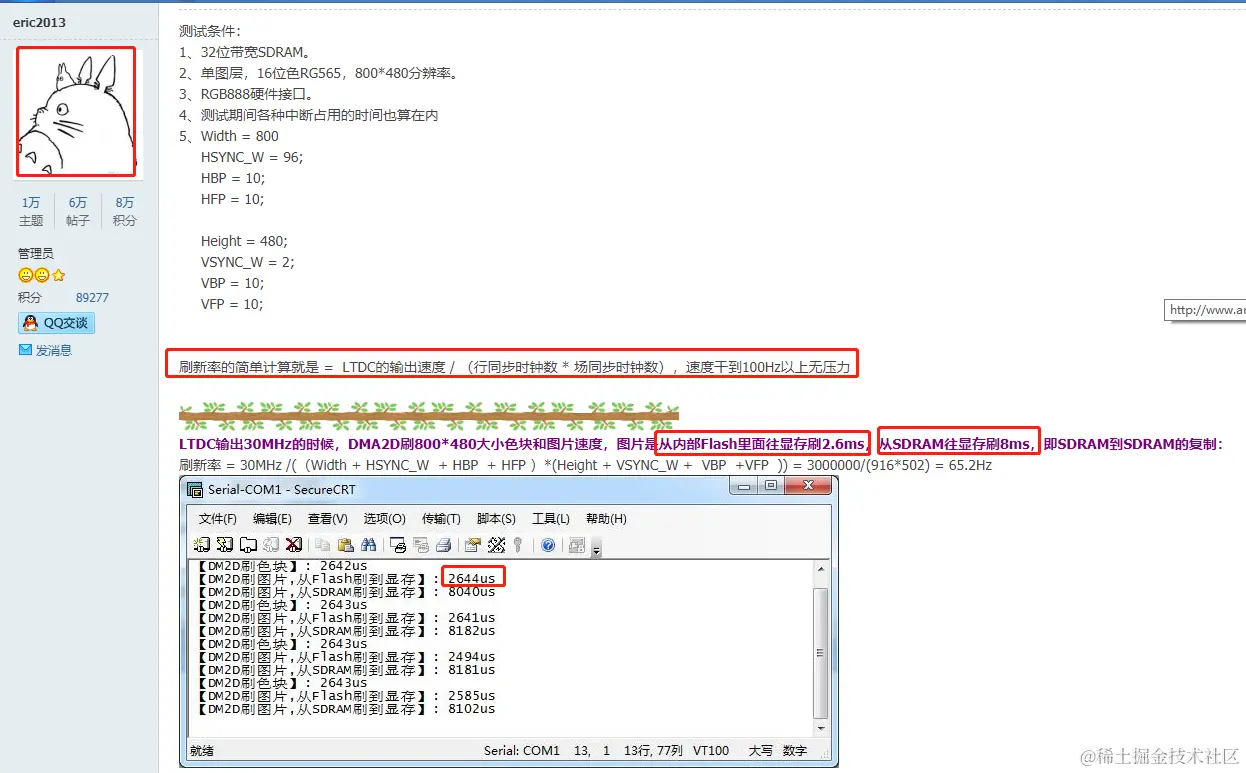The image size is (1246, 773).
Task: Click terminal value '8040us'
Action: [472, 592]
